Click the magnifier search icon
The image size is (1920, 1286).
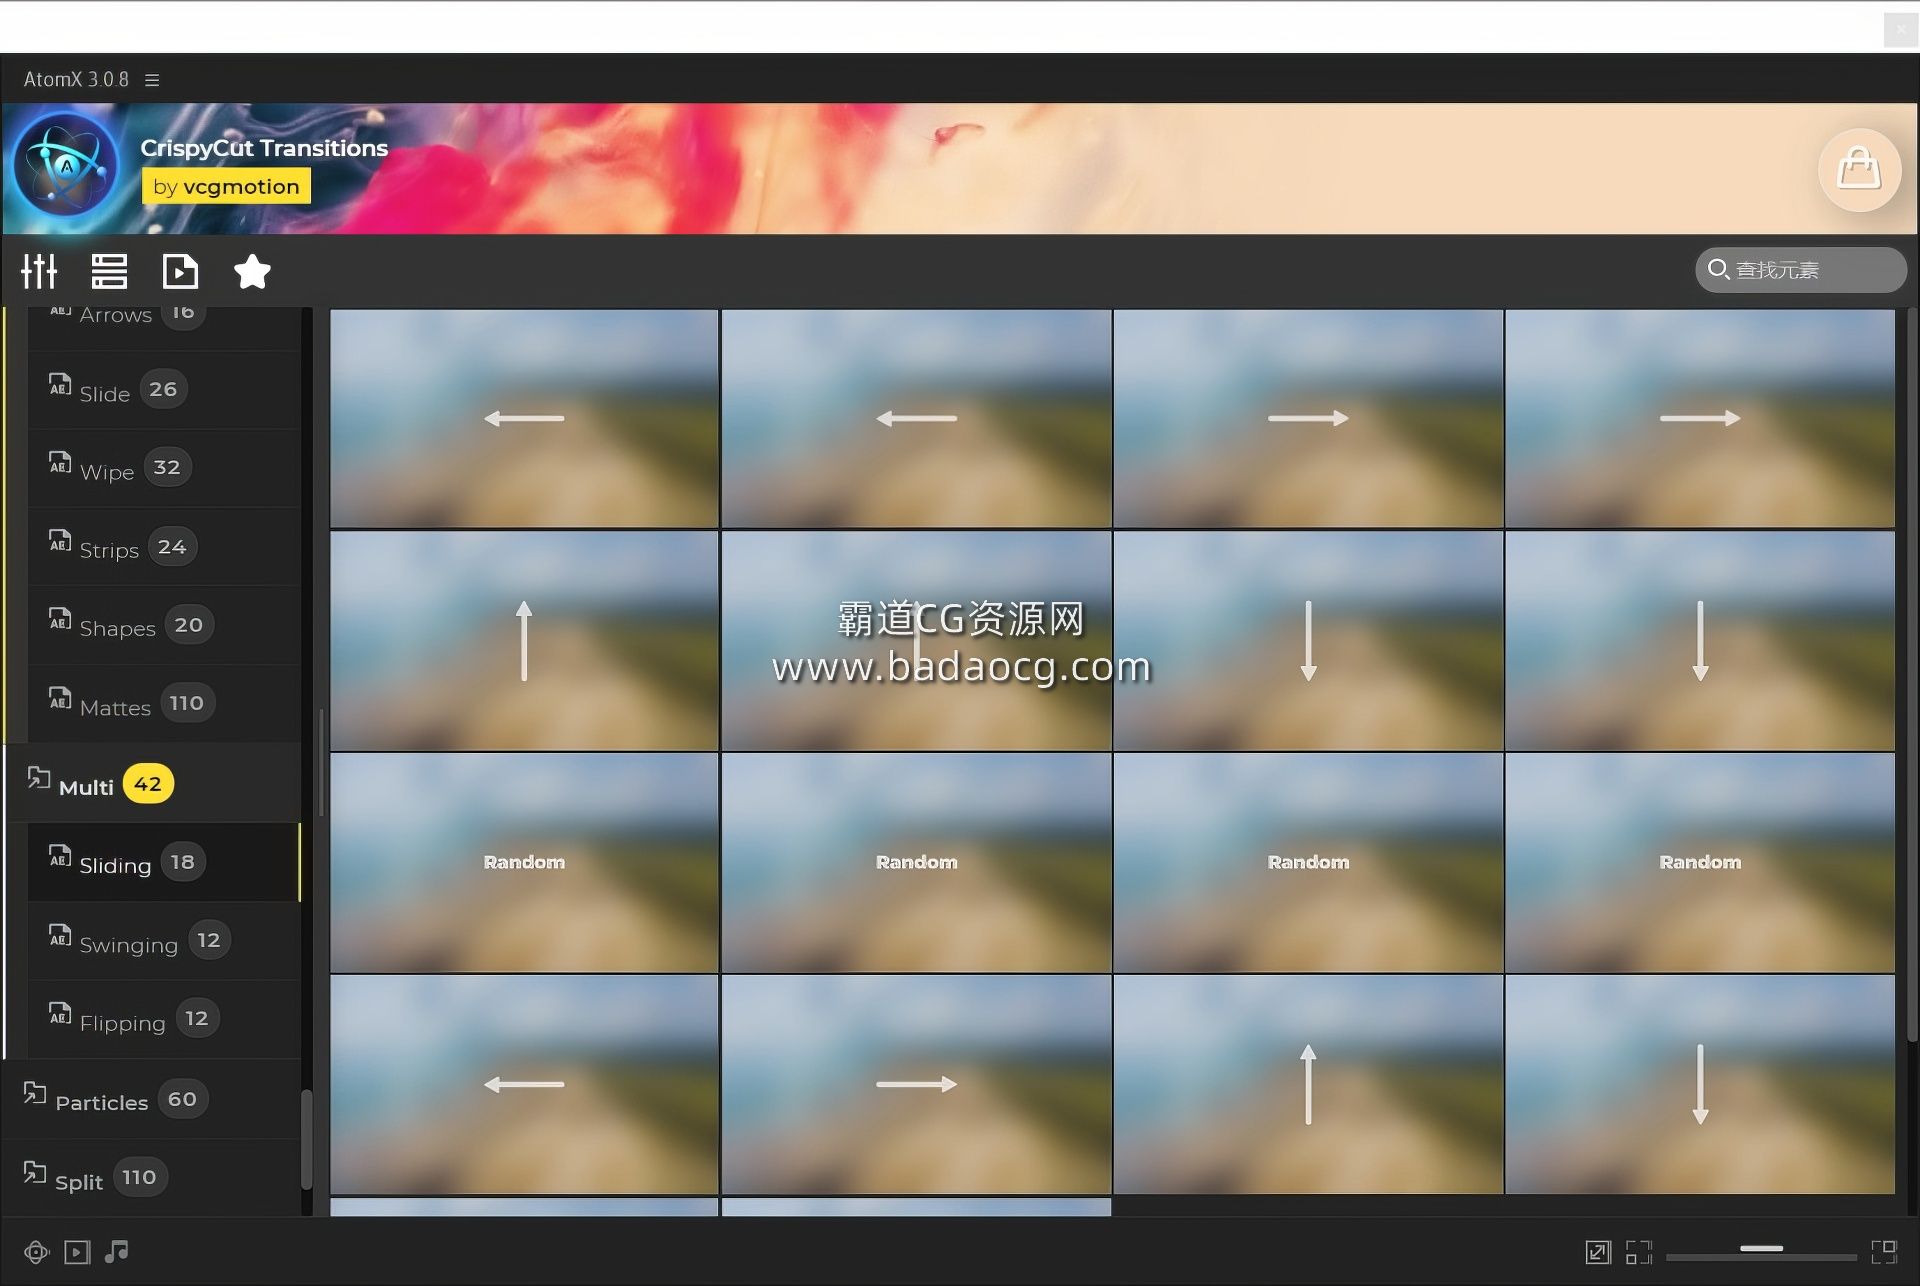pyautogui.click(x=1718, y=269)
